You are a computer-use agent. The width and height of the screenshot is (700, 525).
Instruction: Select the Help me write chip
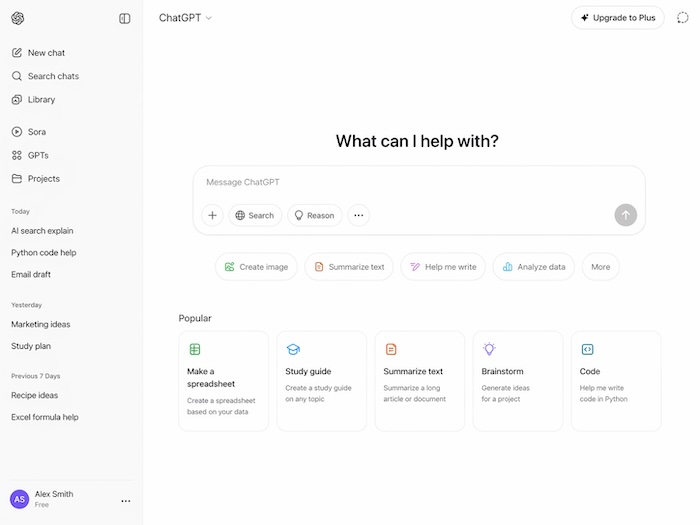tap(443, 267)
